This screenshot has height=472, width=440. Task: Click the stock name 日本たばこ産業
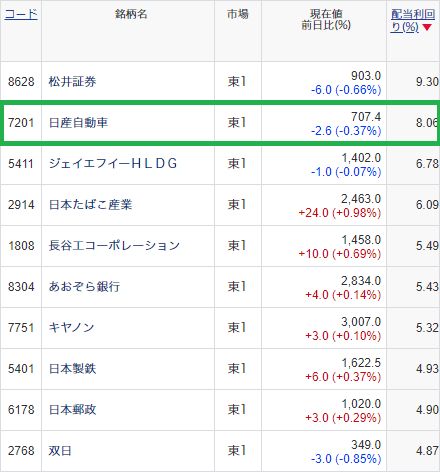coord(90,205)
